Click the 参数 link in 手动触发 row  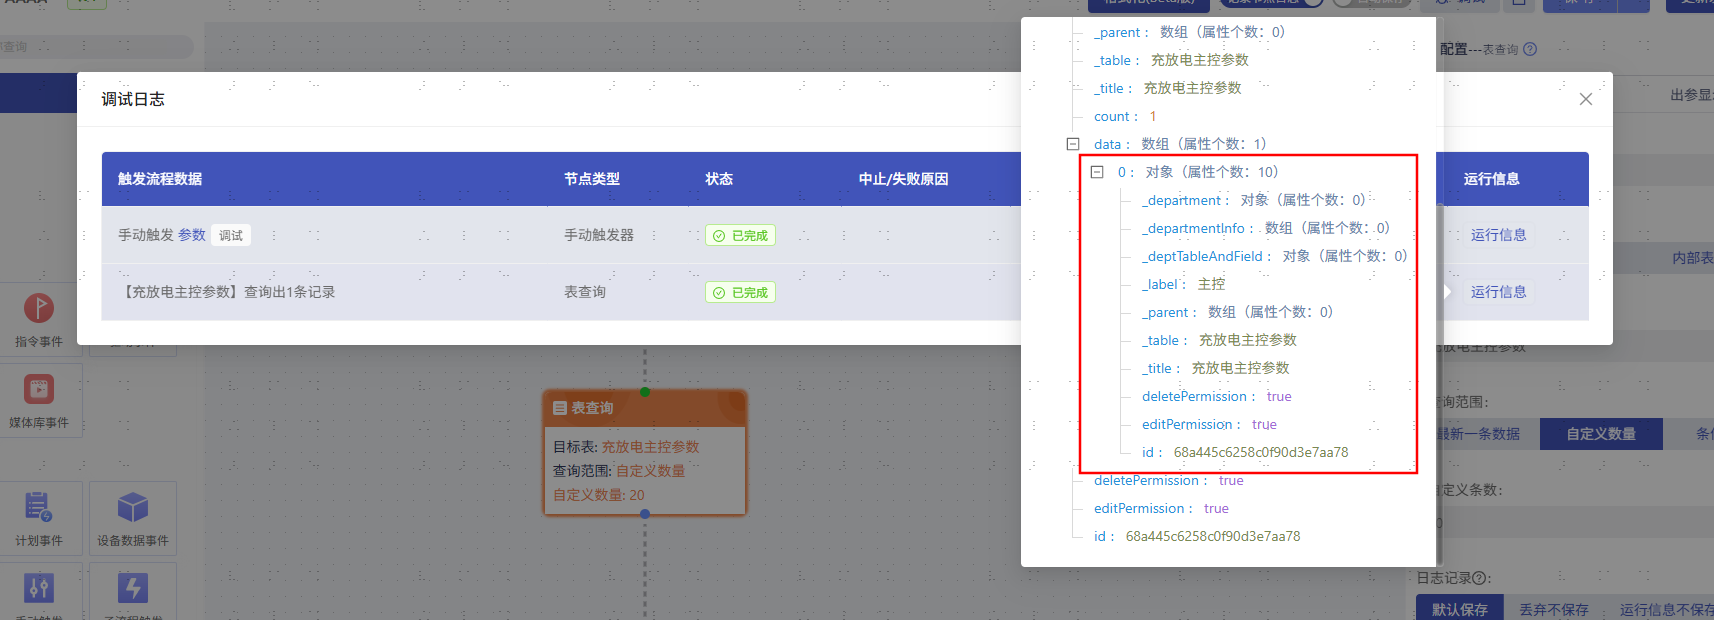click(192, 235)
